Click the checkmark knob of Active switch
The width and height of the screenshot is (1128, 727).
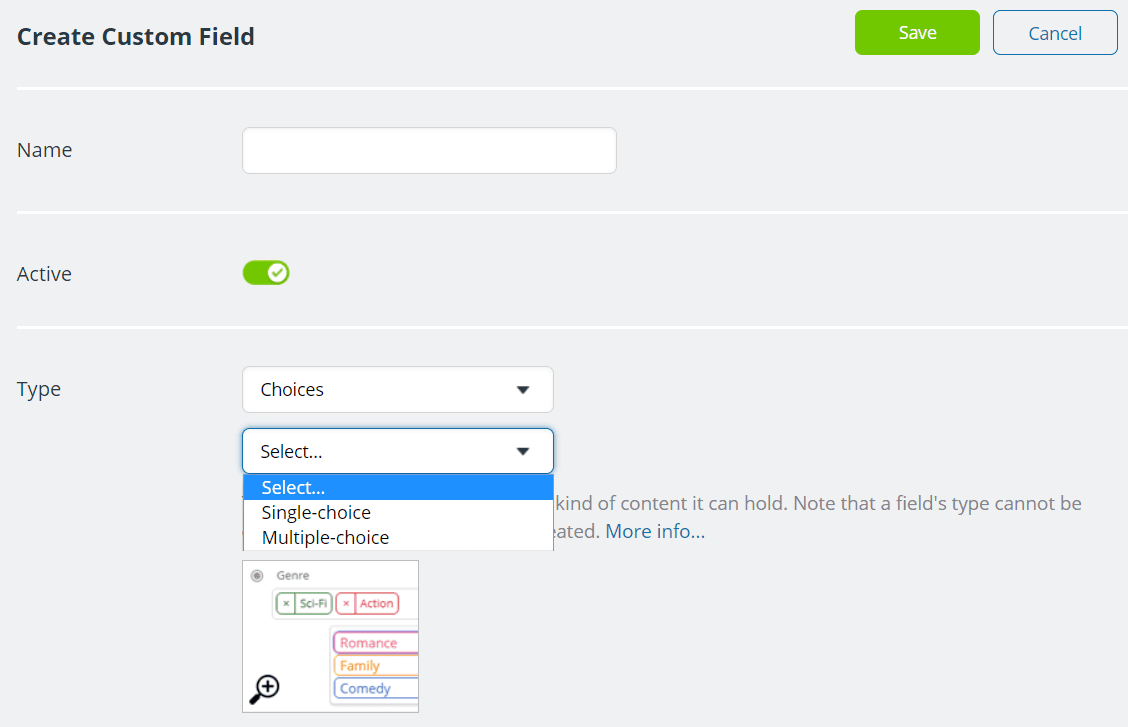pyautogui.click(x=277, y=273)
